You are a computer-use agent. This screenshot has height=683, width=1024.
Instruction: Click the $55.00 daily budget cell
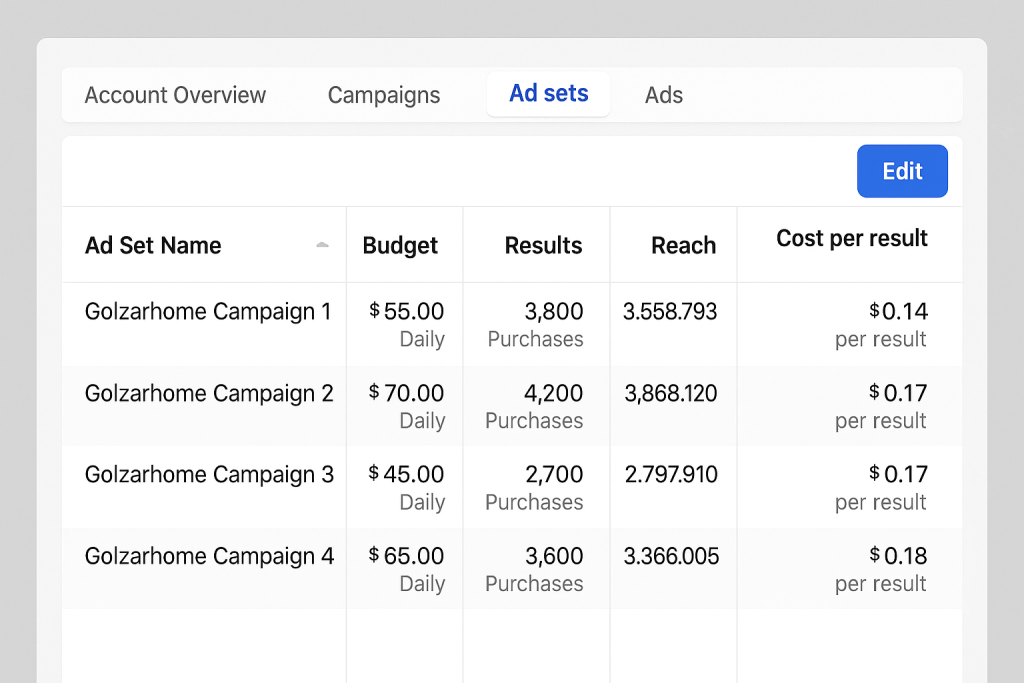coord(407,323)
